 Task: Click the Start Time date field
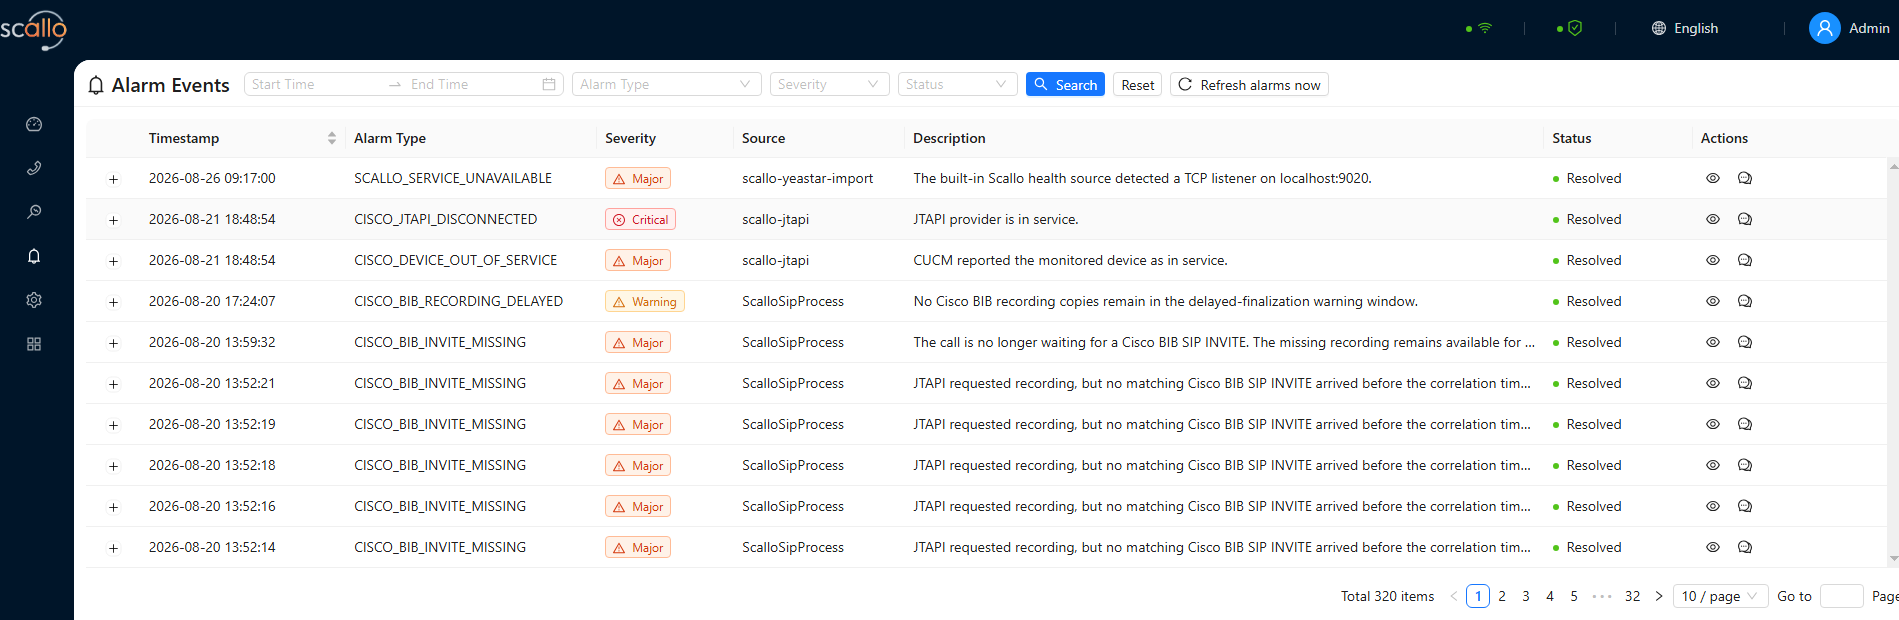coord(313,84)
